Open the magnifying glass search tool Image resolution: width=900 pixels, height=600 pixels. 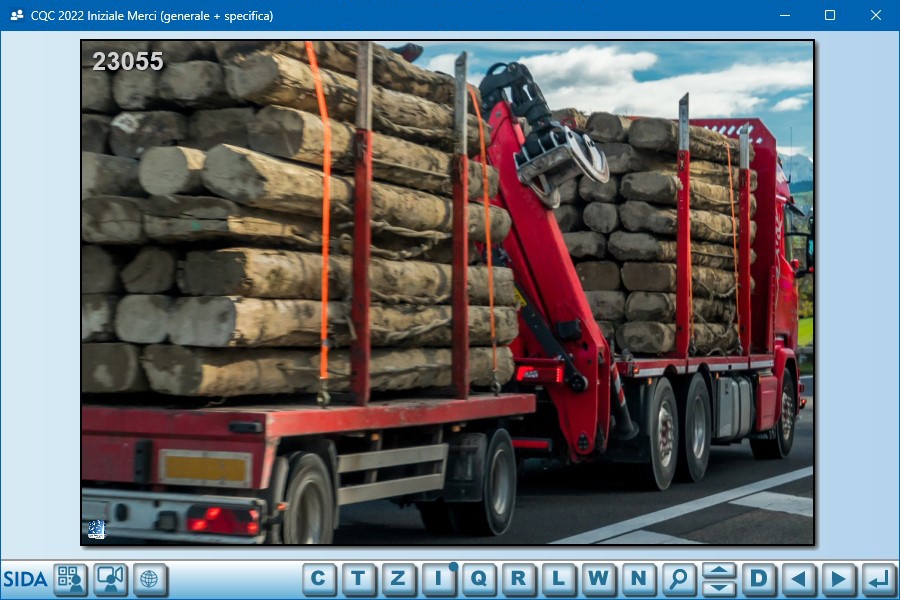click(678, 578)
